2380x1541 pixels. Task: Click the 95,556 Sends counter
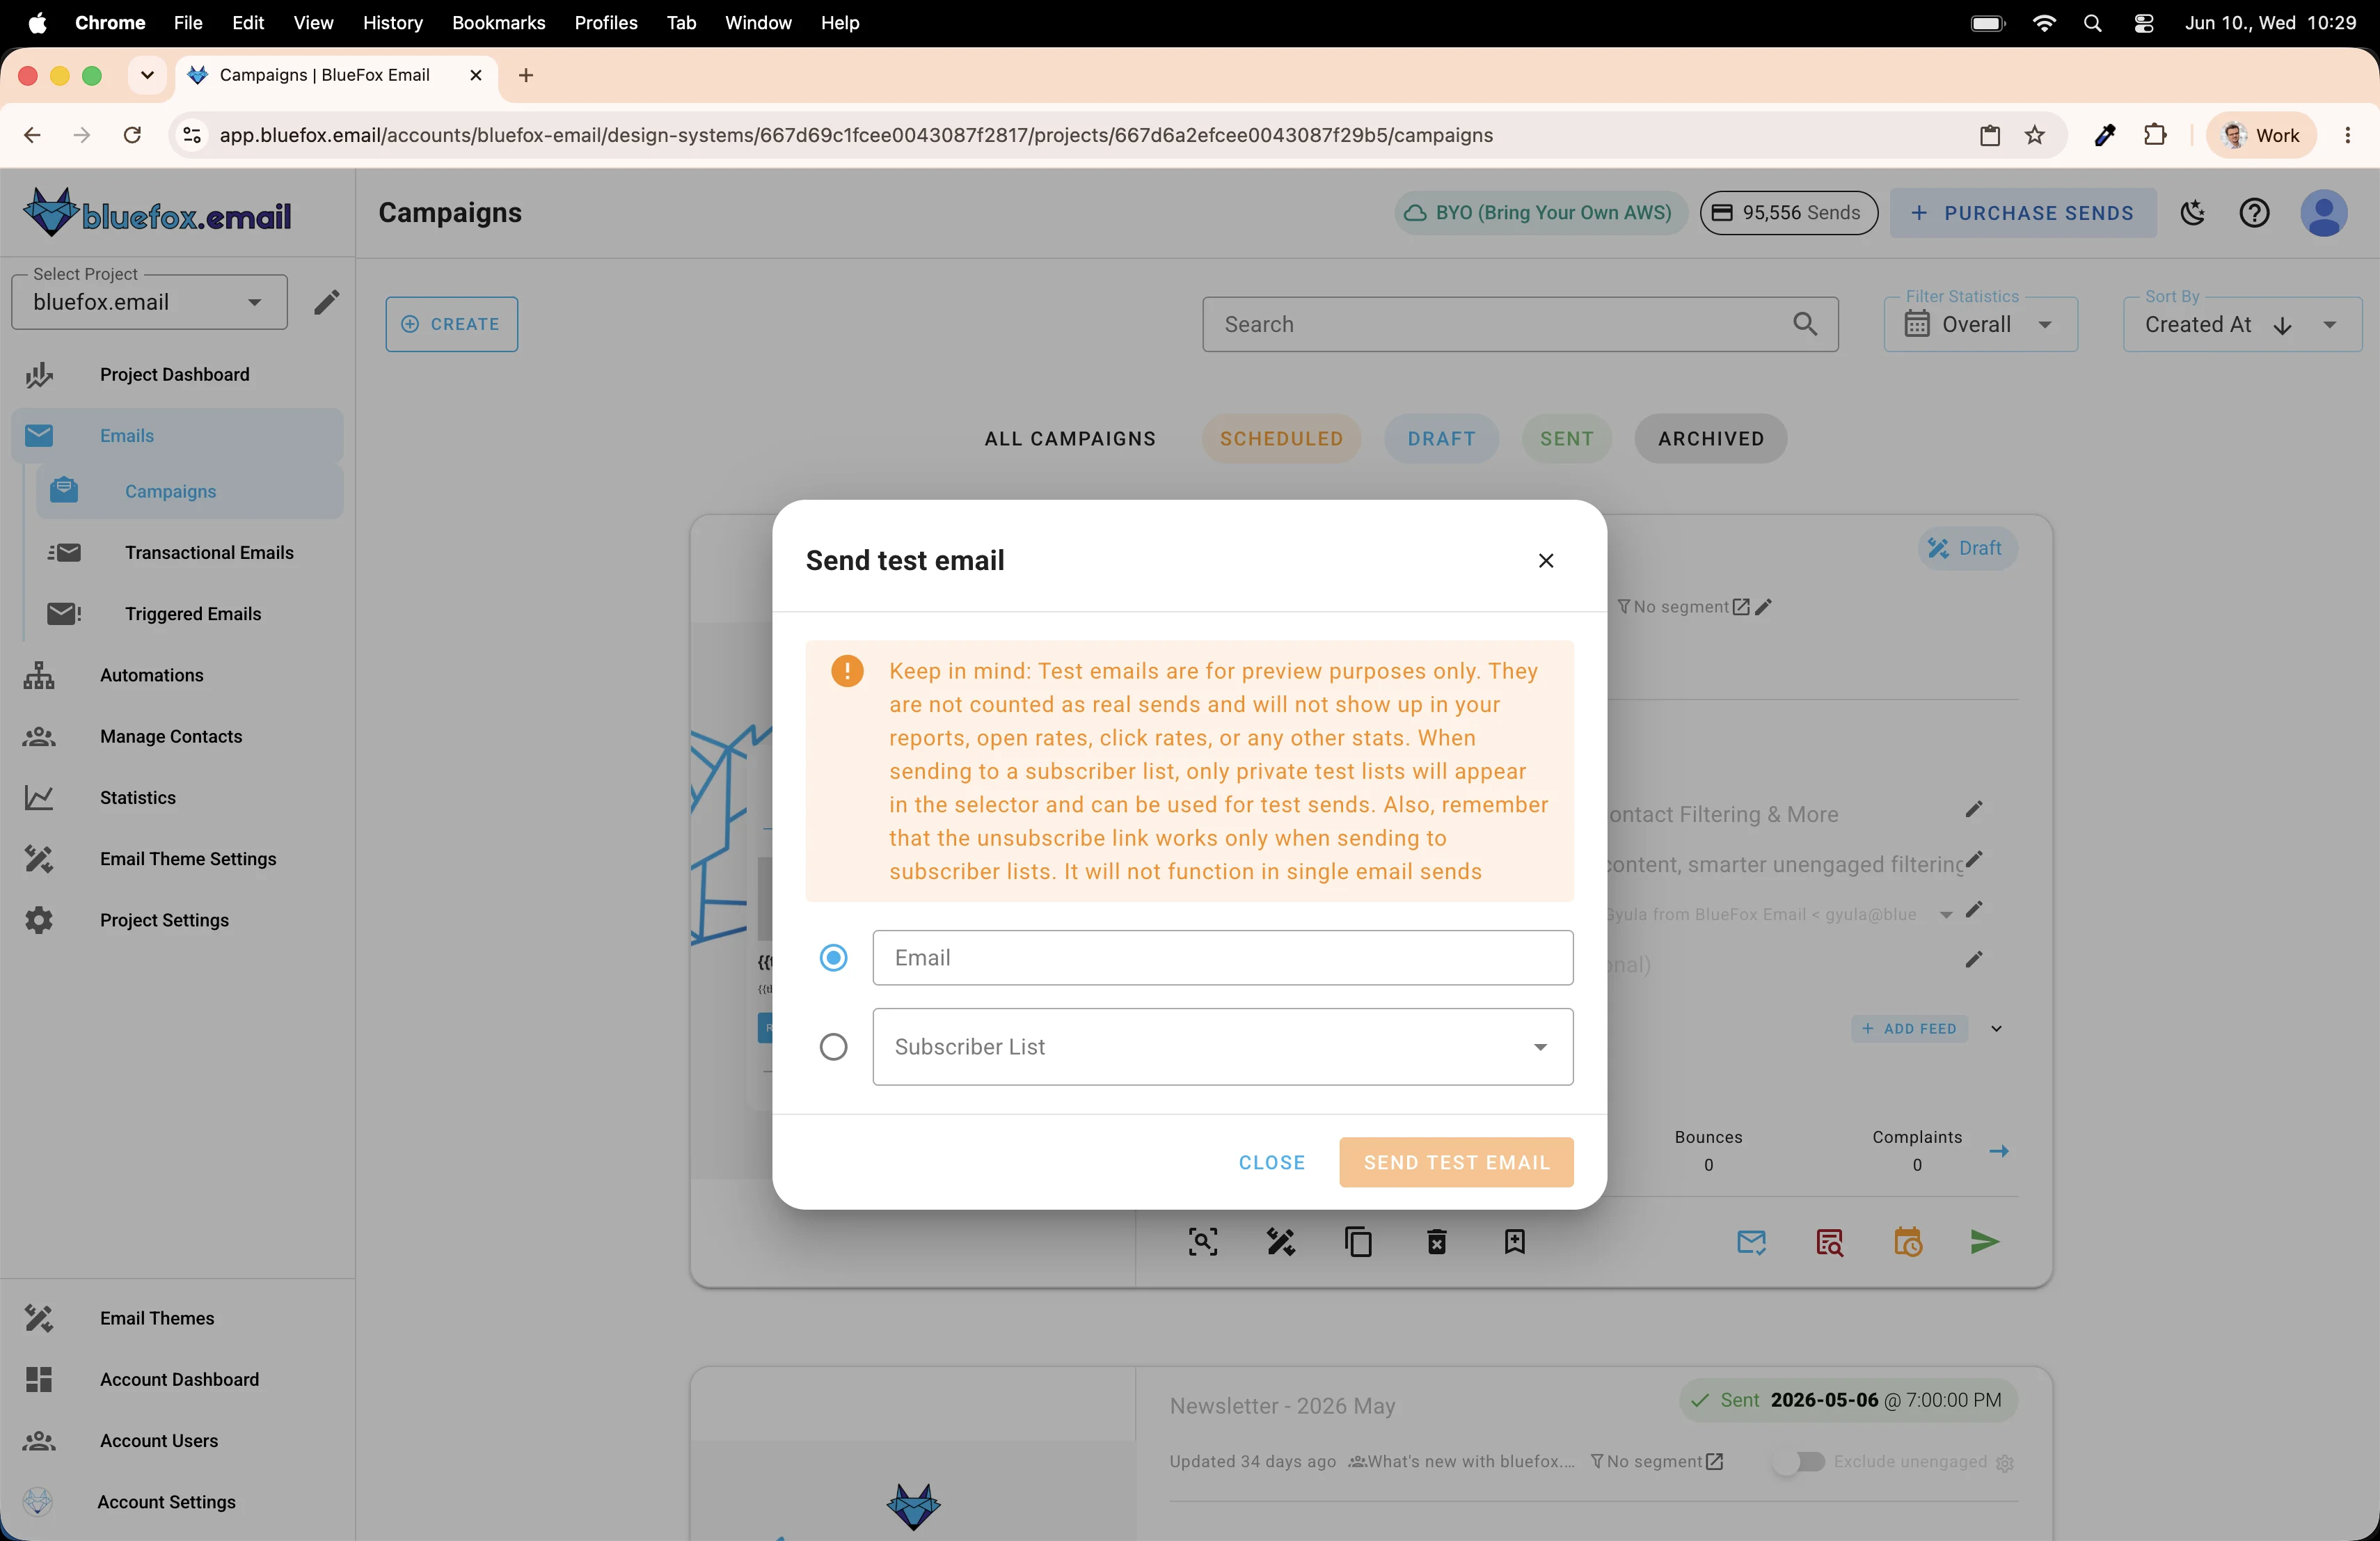coord(1788,213)
